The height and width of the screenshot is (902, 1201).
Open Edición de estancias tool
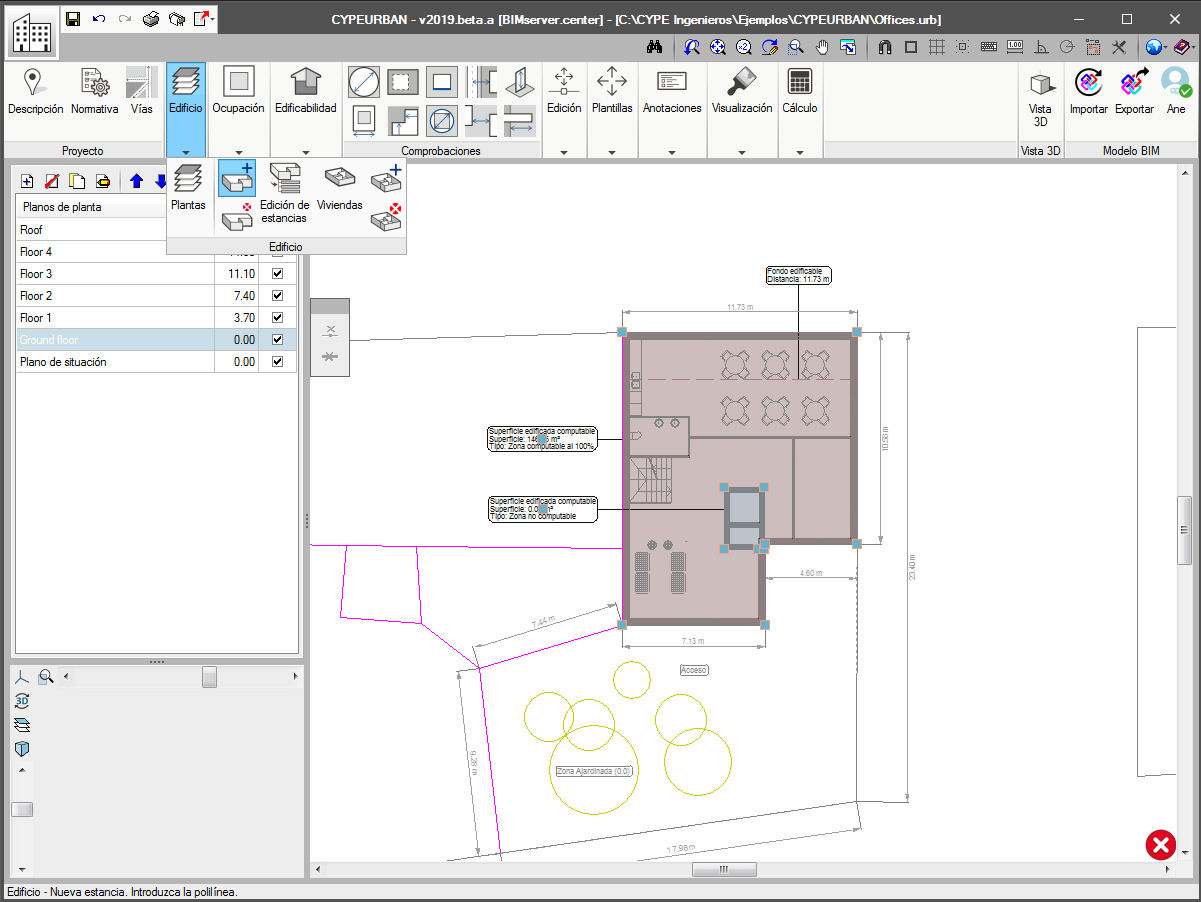pyautogui.click(x=284, y=194)
